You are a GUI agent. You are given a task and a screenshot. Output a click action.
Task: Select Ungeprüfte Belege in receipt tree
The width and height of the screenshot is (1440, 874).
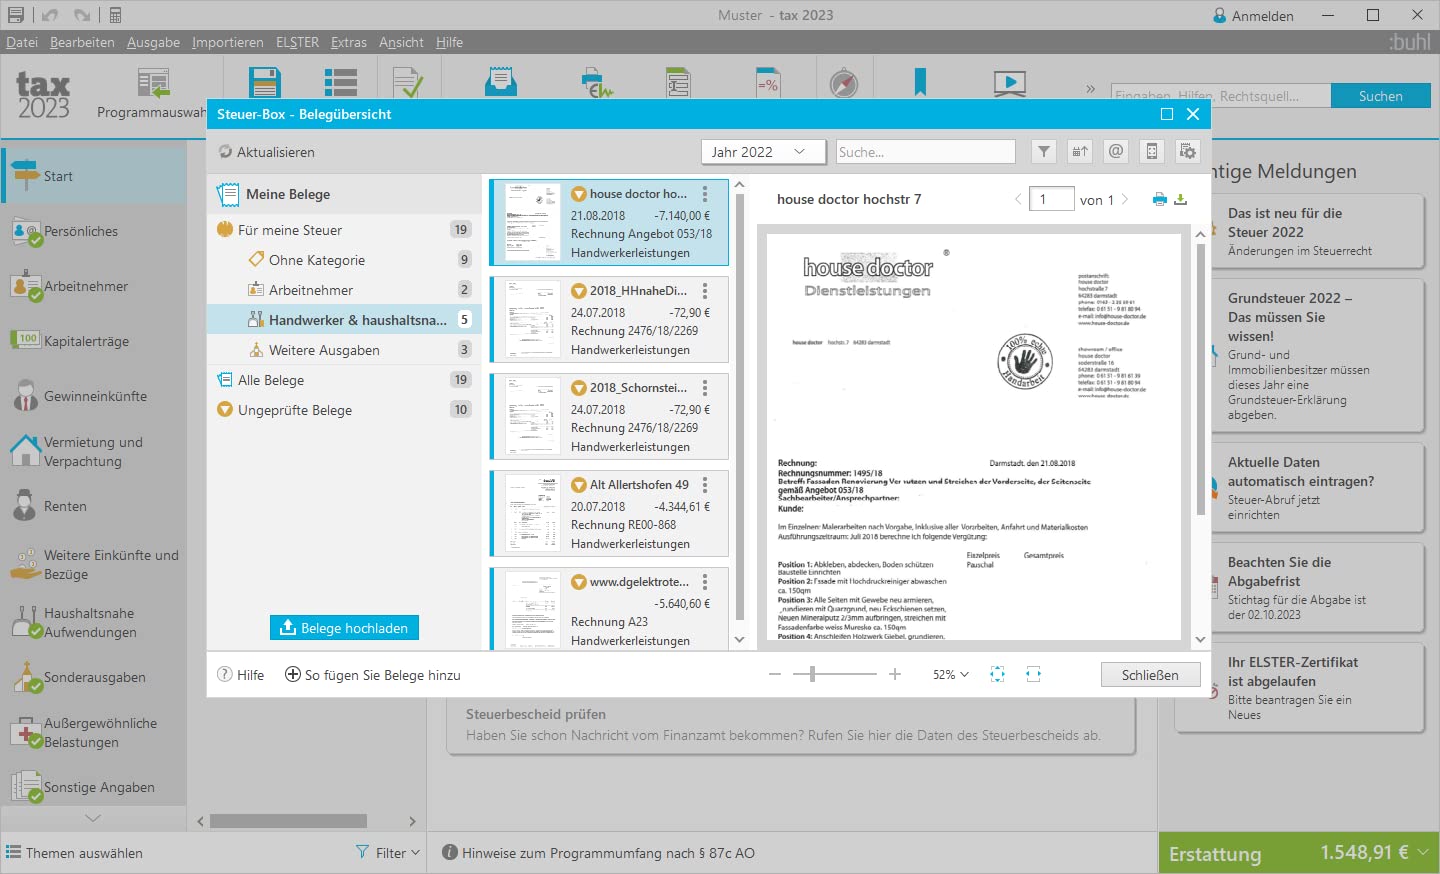click(x=344, y=410)
